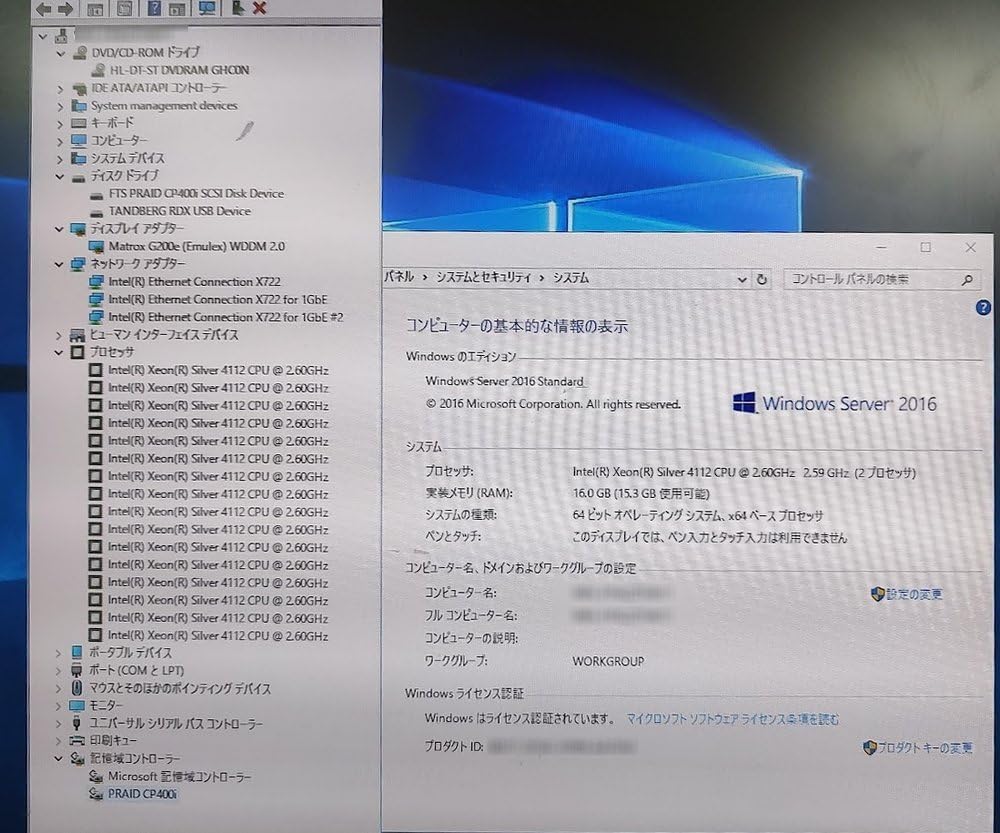Click the DVD/CD-ROM ドライブ category icon
Screen dimensions: 1000x833
(x=80, y=52)
